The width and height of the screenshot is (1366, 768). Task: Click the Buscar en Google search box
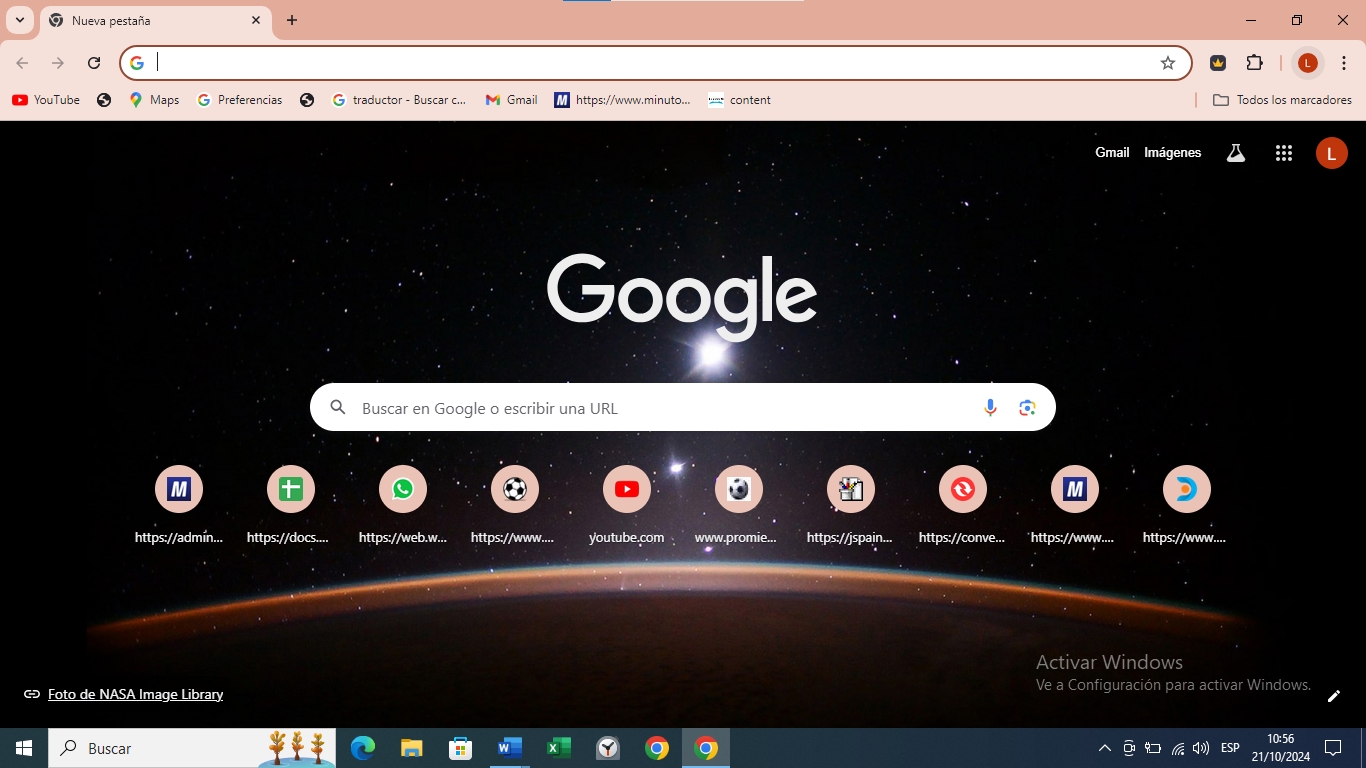[x=683, y=408]
